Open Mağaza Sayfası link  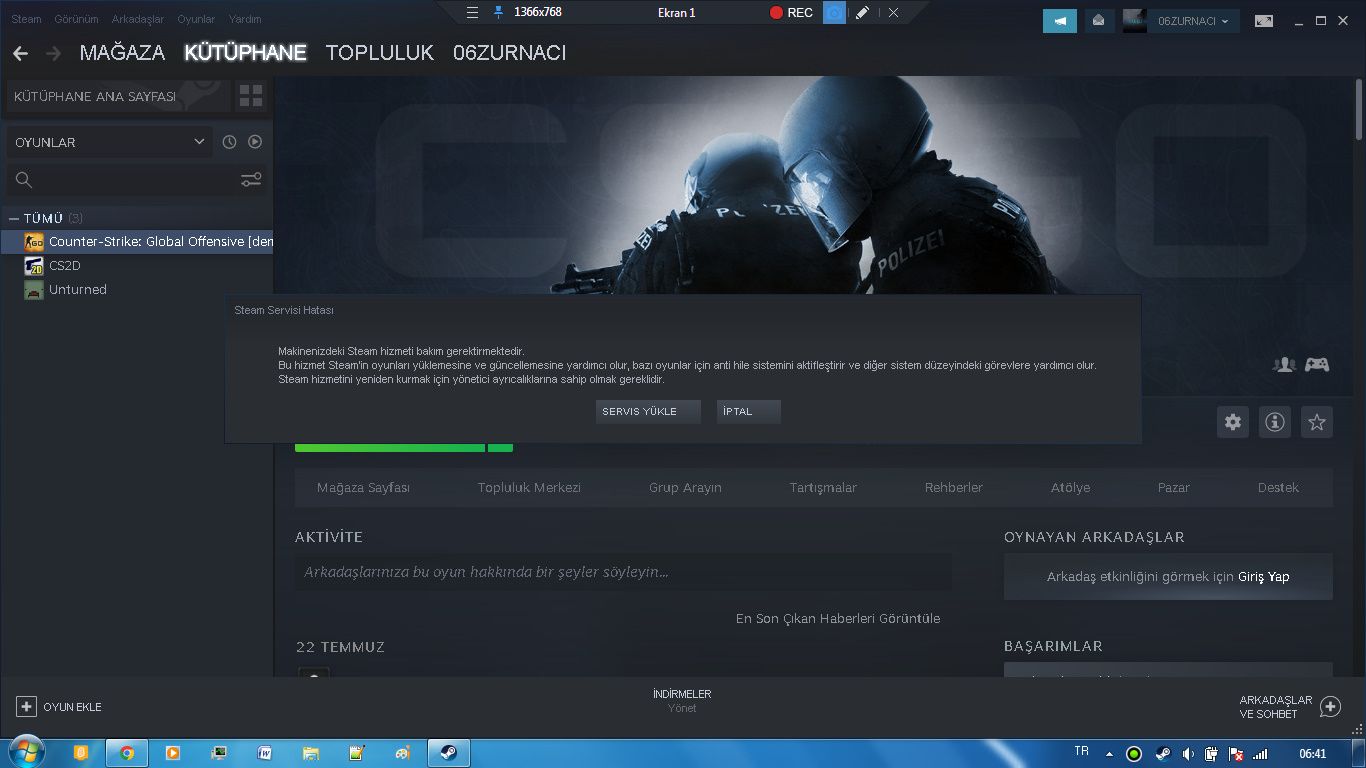(x=363, y=488)
